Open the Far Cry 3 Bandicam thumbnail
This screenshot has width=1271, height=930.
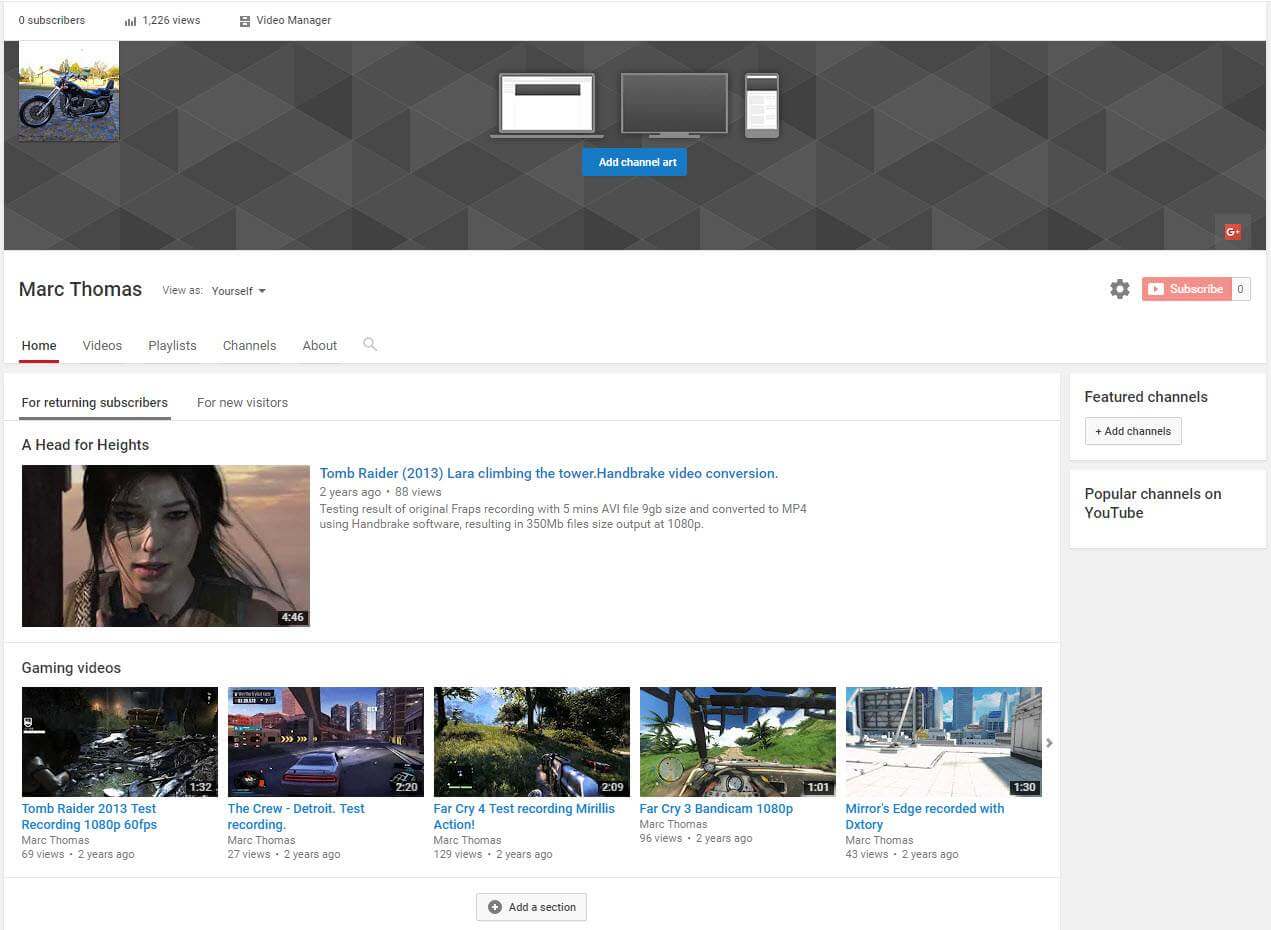tap(738, 742)
